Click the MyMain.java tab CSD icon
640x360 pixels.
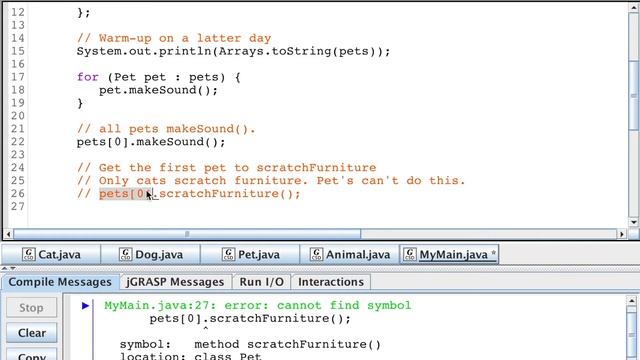(x=410, y=254)
